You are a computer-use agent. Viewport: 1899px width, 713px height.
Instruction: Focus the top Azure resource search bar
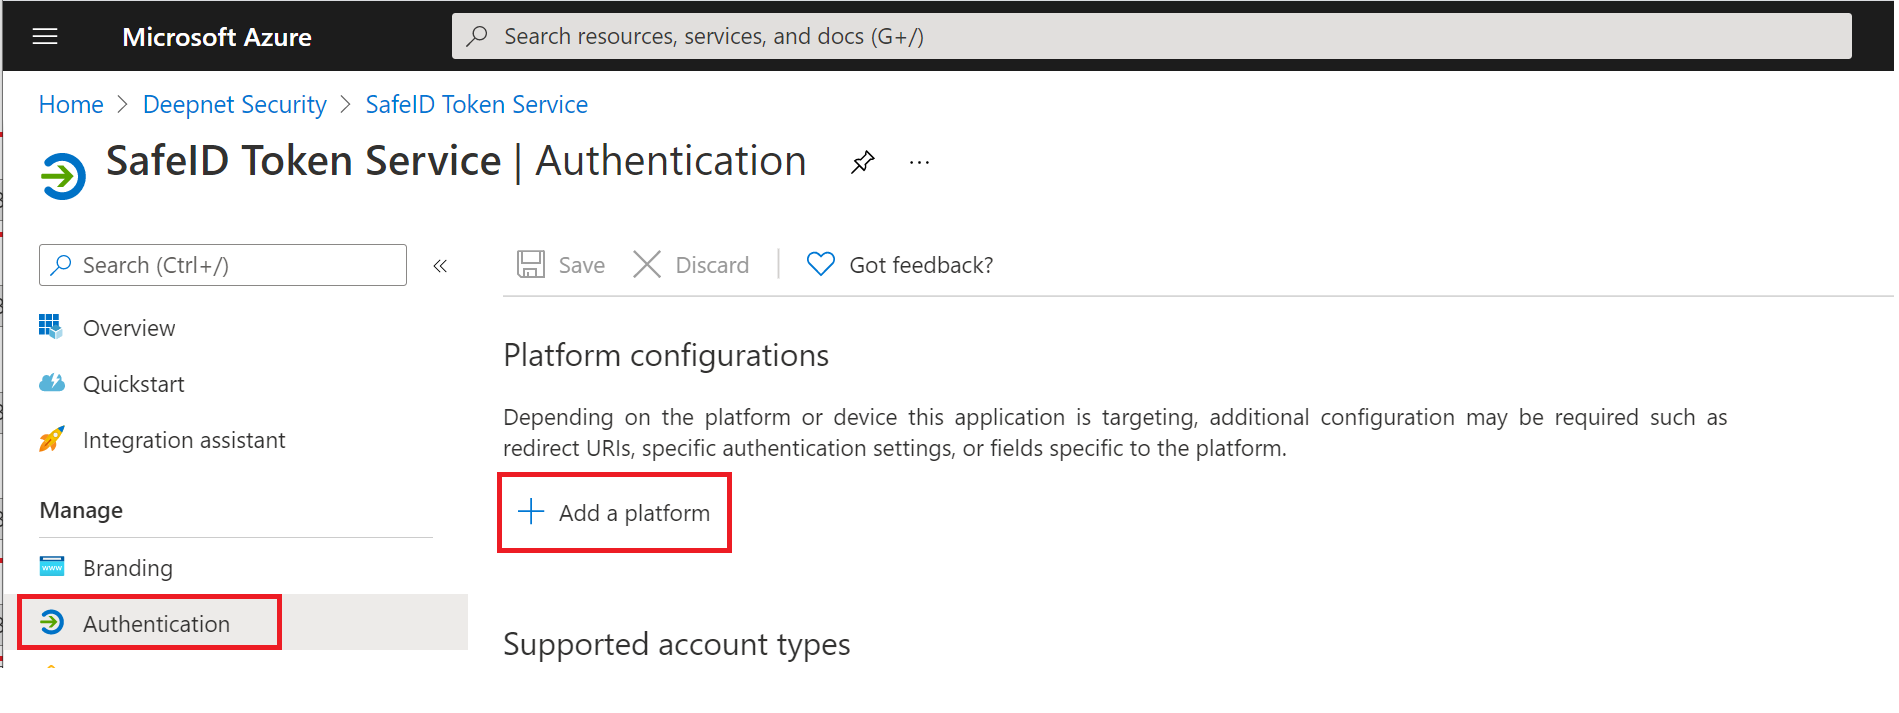[1150, 37]
